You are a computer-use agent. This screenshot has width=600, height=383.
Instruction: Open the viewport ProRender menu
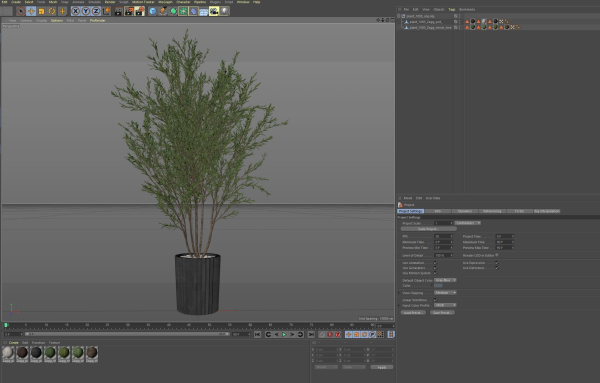tap(97, 20)
